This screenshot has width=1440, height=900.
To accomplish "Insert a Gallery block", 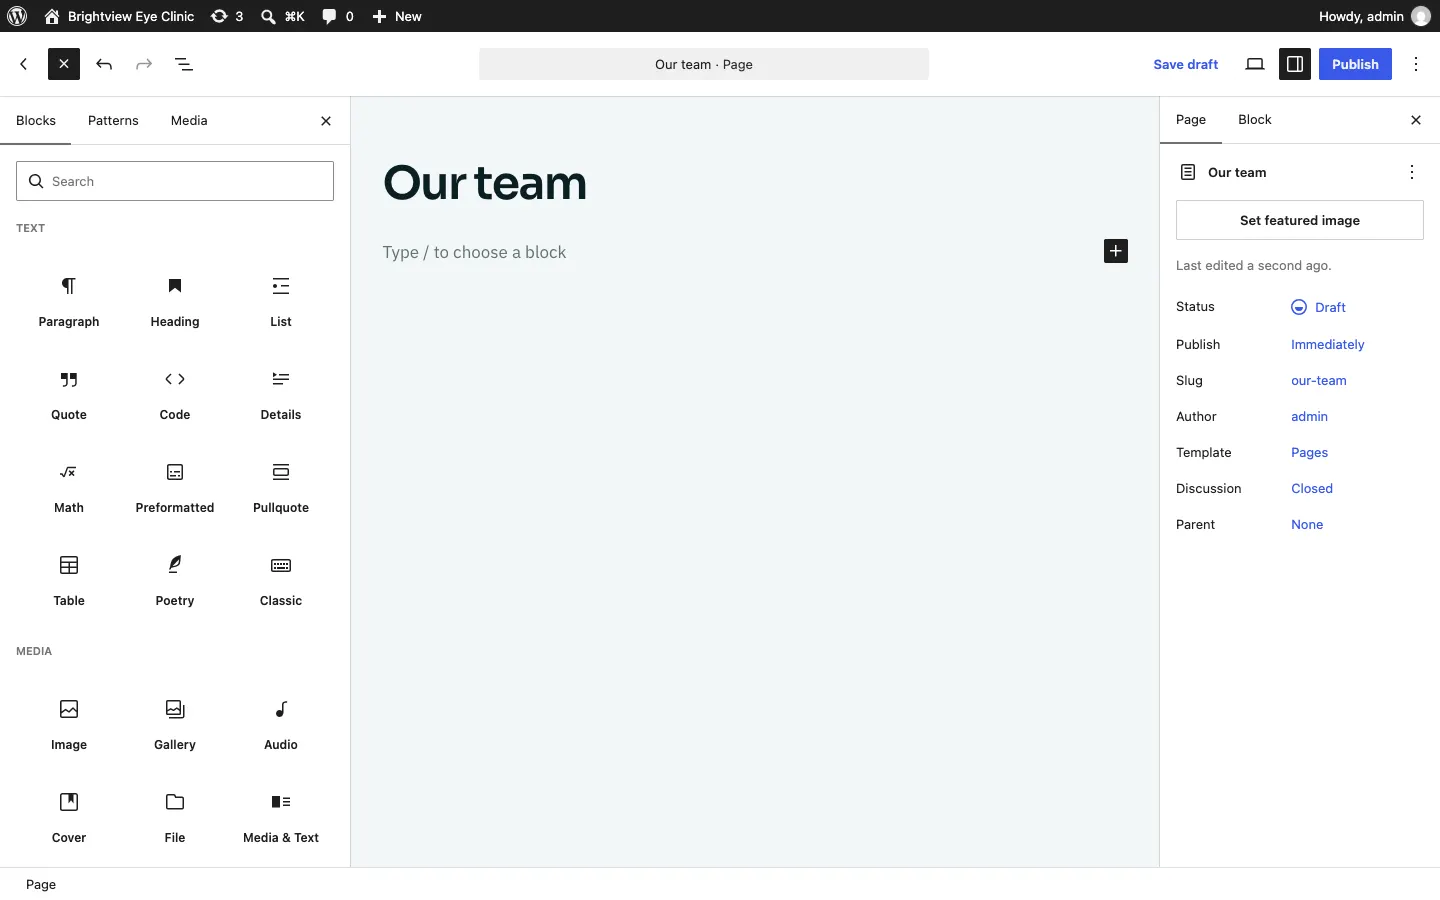I will pos(175,726).
